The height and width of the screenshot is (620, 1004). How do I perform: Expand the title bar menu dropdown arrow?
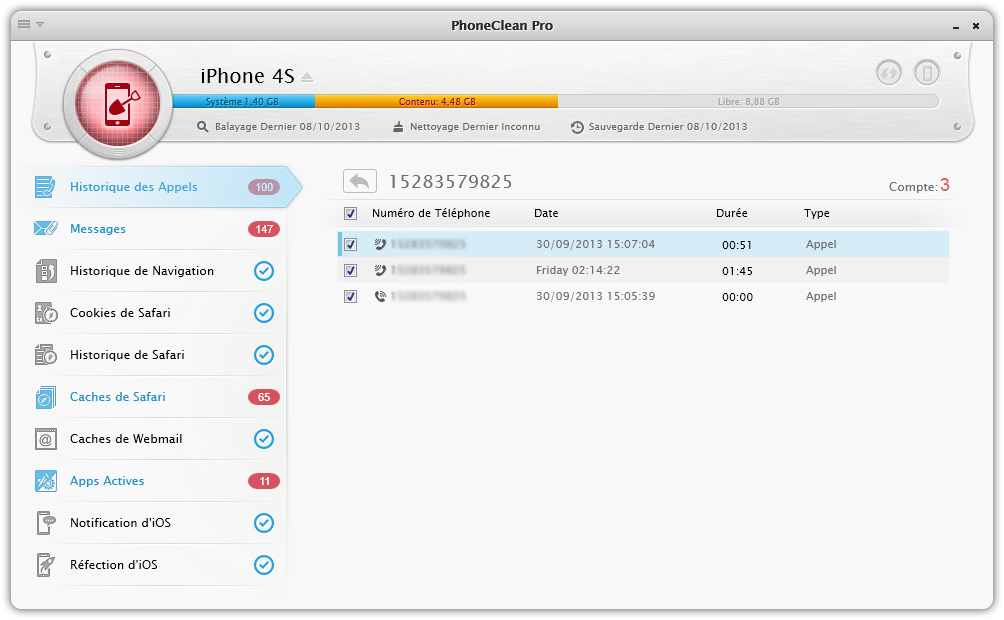tap(40, 24)
